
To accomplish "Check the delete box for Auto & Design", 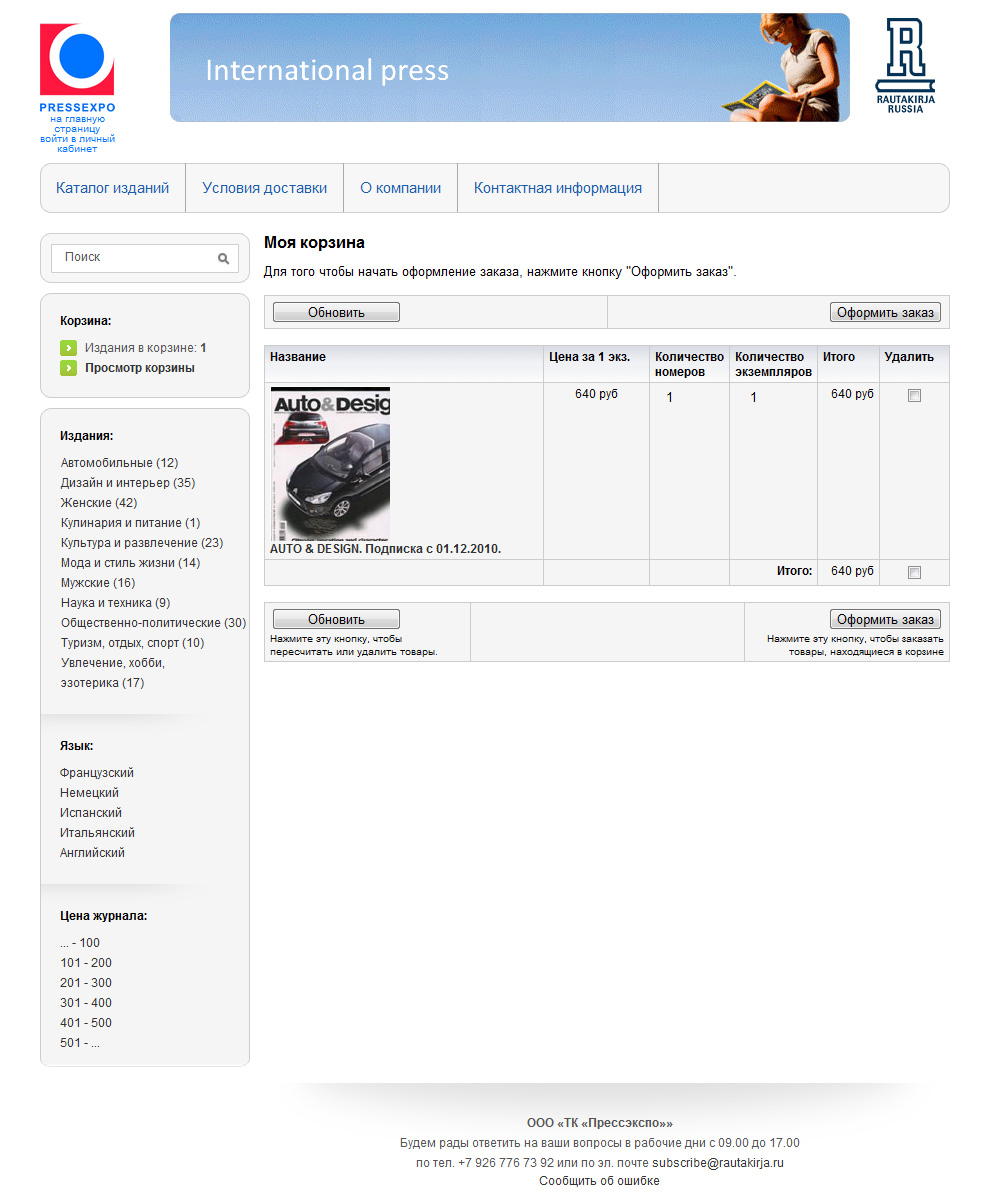I will coord(914,396).
